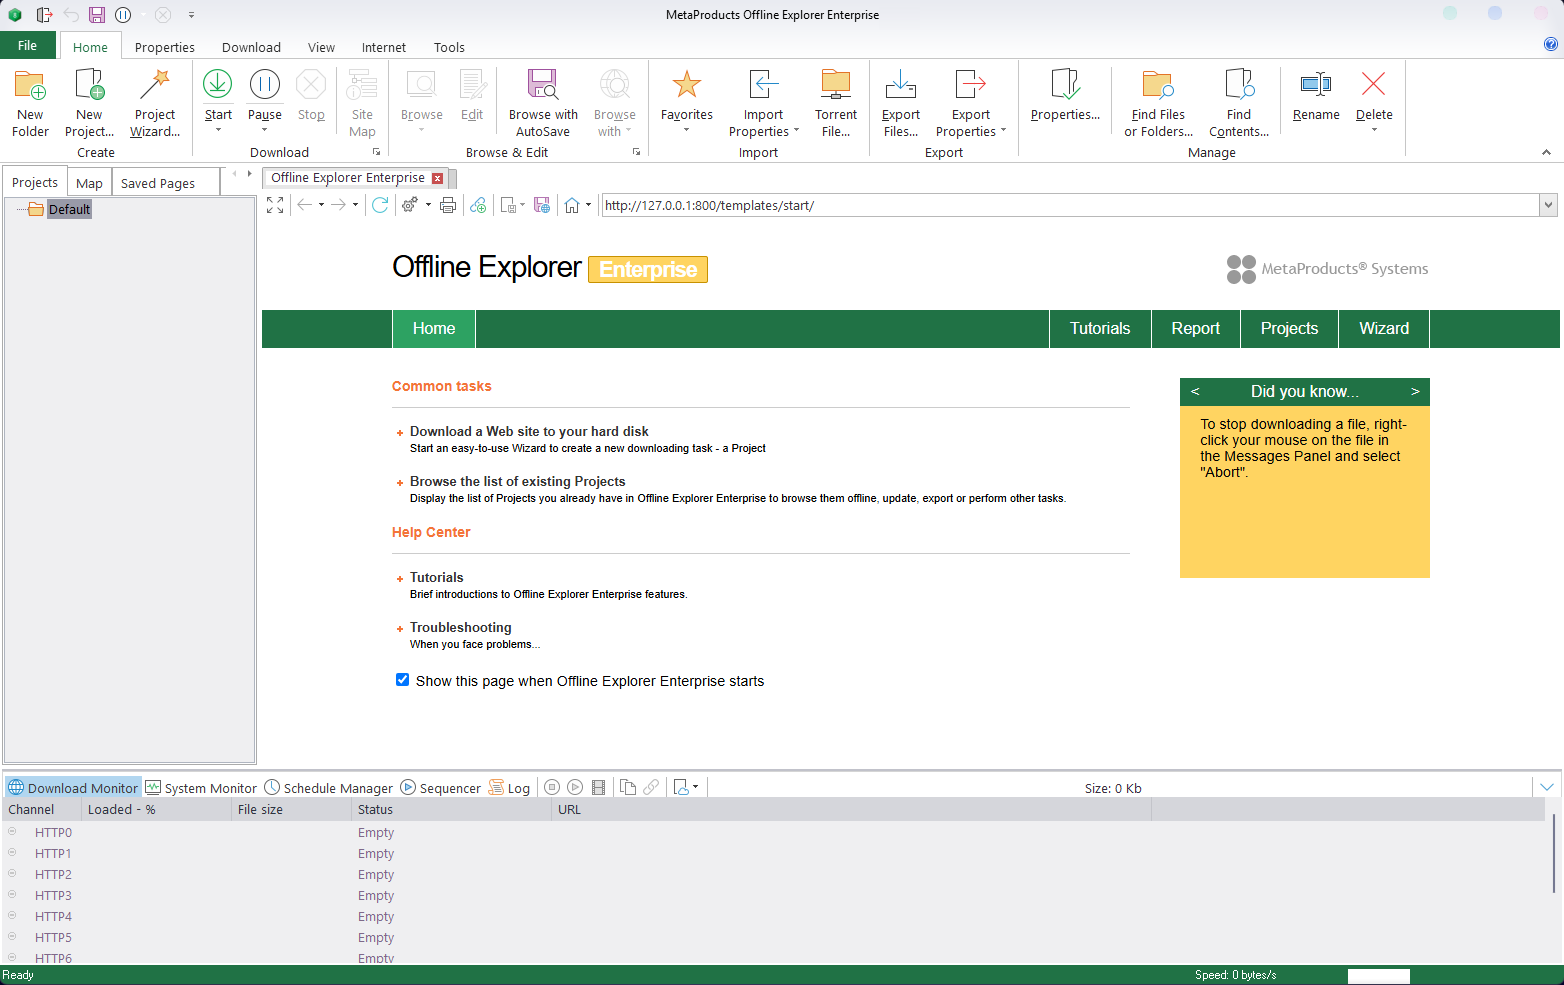Click Download a Web site to your hard disk
Image resolution: width=1564 pixels, height=985 pixels.
point(529,431)
